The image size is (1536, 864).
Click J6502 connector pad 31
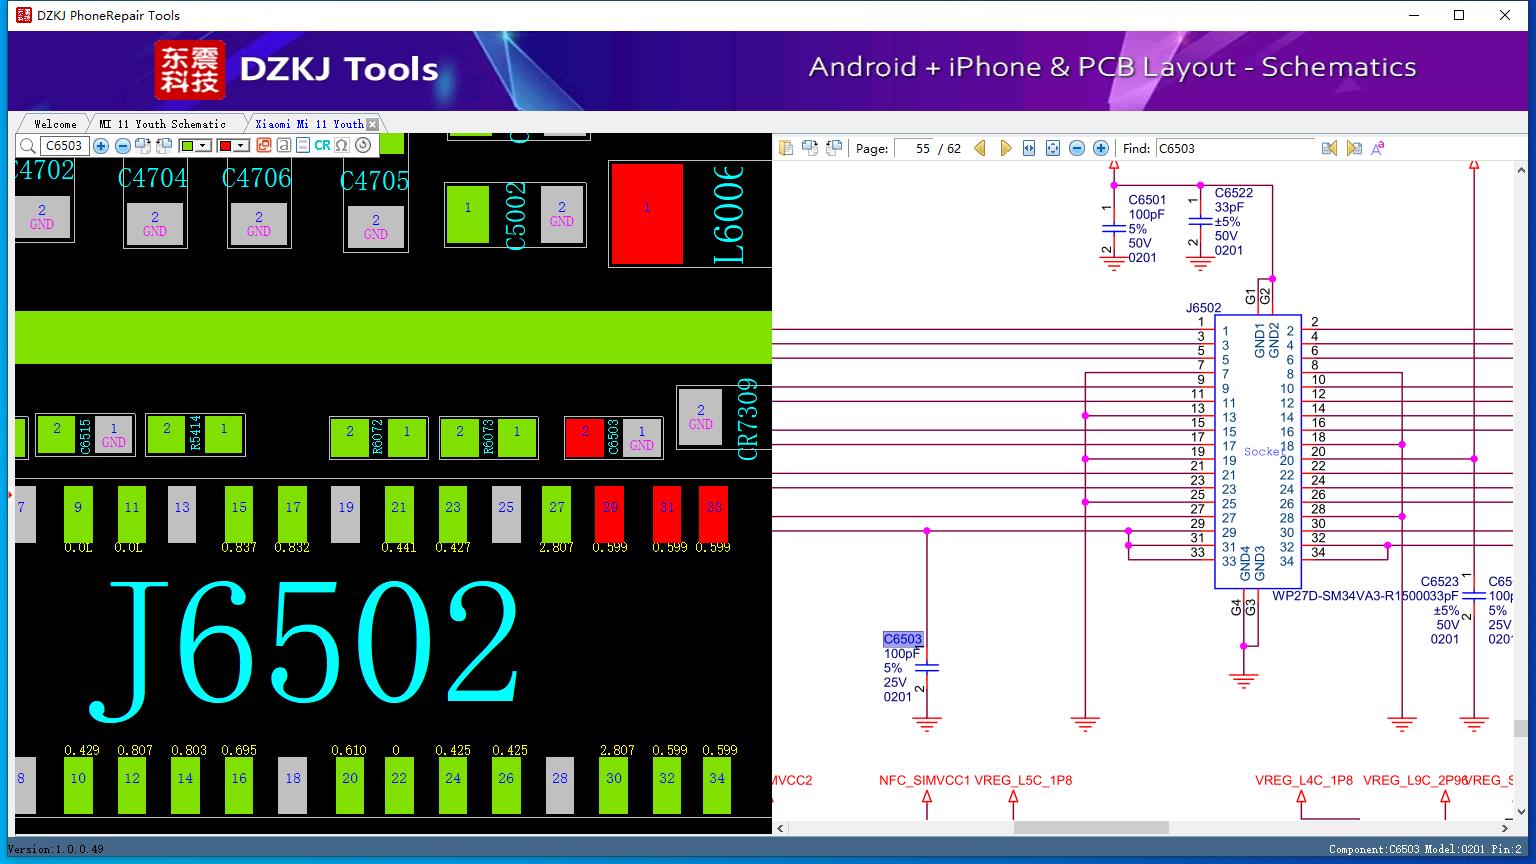667,514
